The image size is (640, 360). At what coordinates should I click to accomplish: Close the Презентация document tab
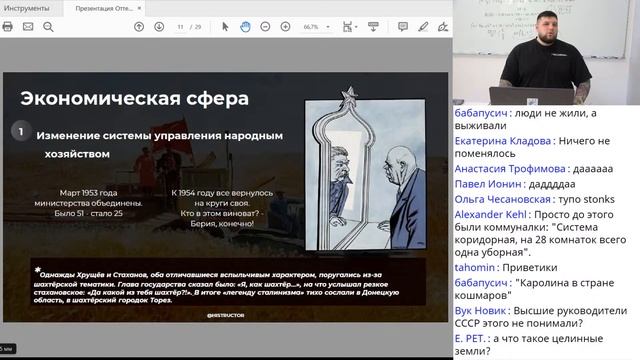point(140,8)
